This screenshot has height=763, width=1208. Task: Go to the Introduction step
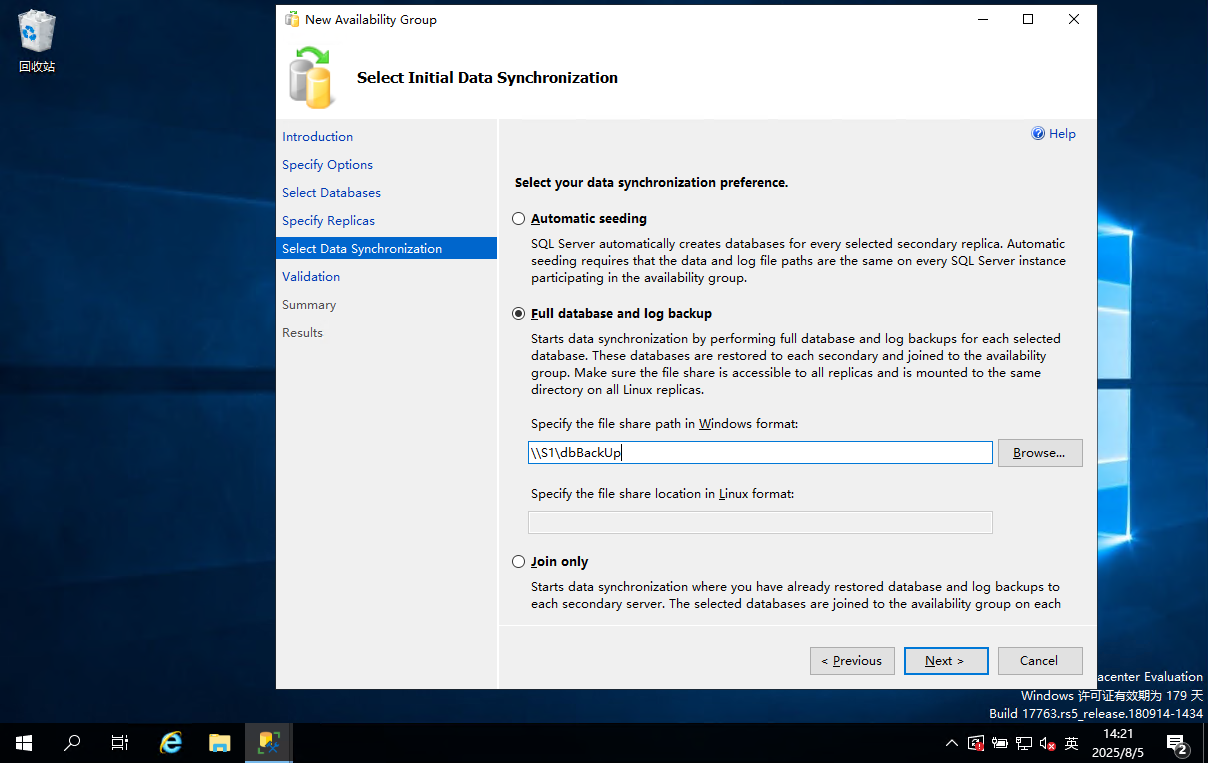click(x=317, y=136)
